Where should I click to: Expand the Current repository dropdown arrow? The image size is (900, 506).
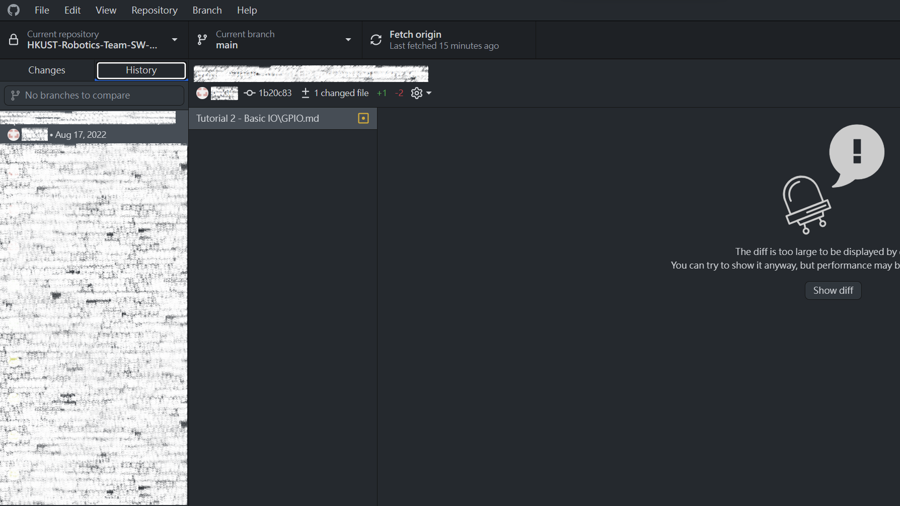(x=175, y=40)
